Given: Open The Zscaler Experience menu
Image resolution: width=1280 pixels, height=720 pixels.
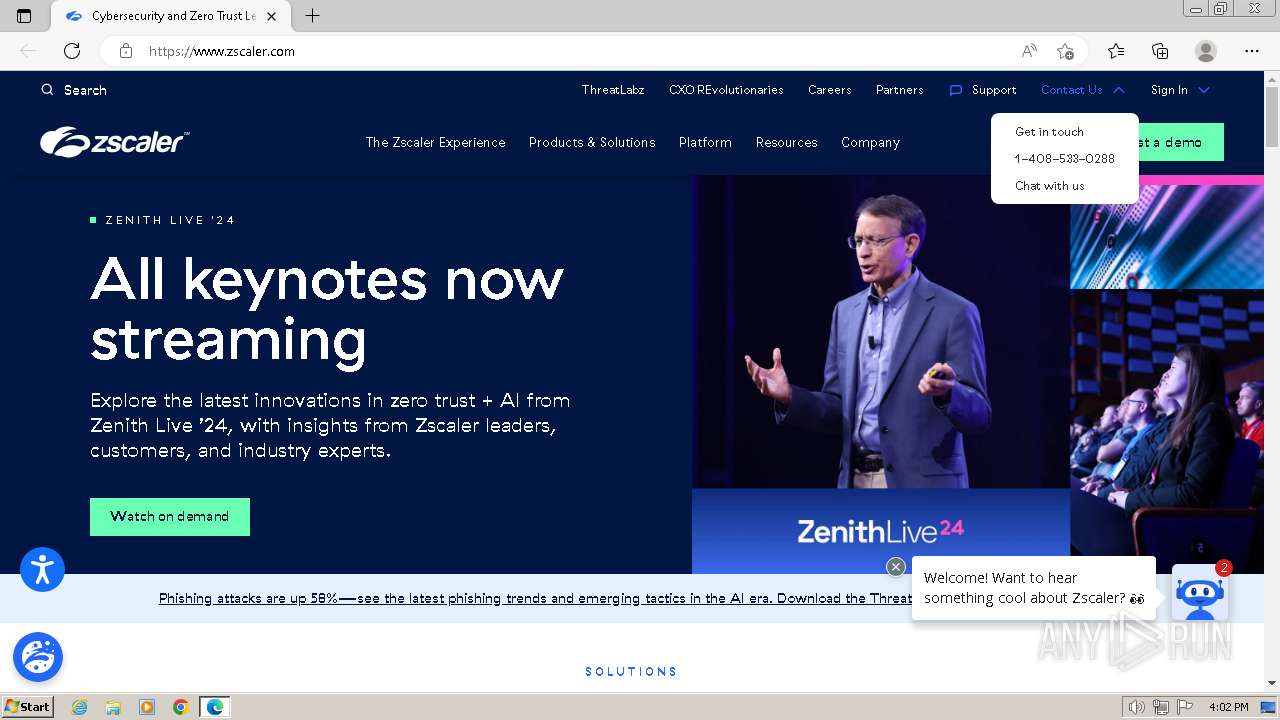Looking at the screenshot, I should [435, 142].
